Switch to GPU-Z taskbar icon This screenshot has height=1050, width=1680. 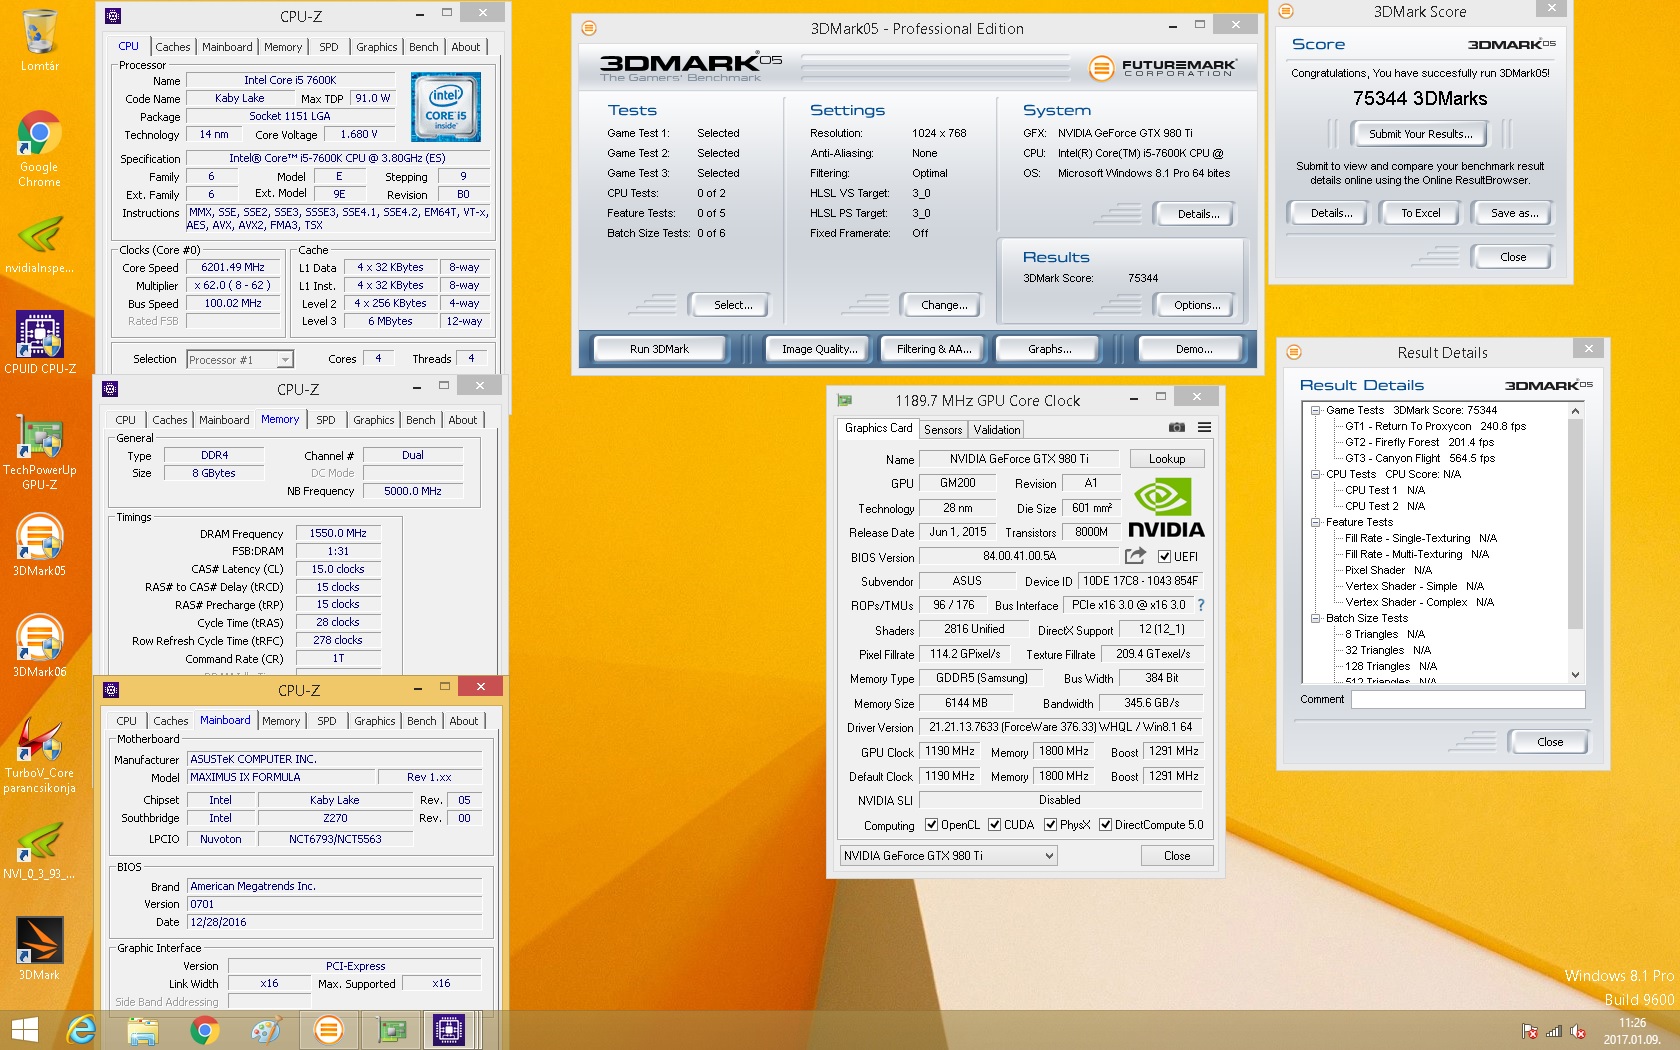point(391,1030)
